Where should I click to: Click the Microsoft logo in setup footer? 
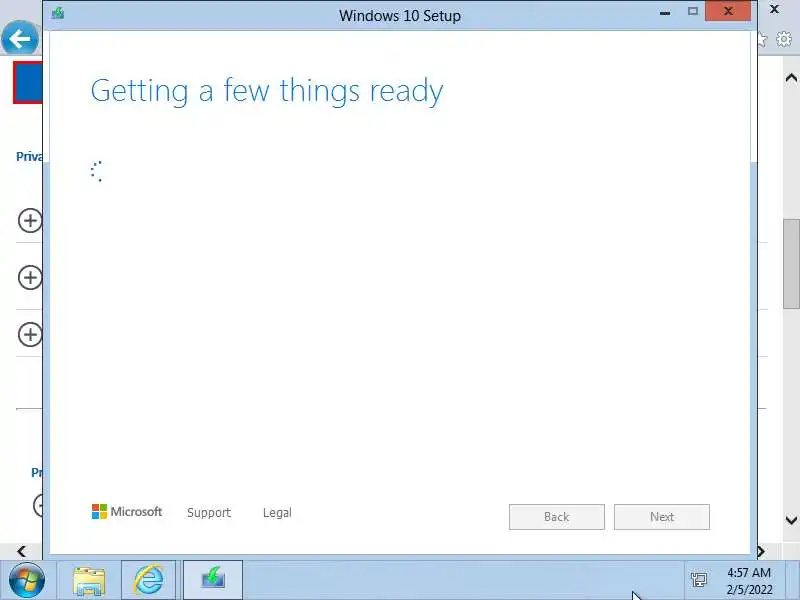(127, 512)
